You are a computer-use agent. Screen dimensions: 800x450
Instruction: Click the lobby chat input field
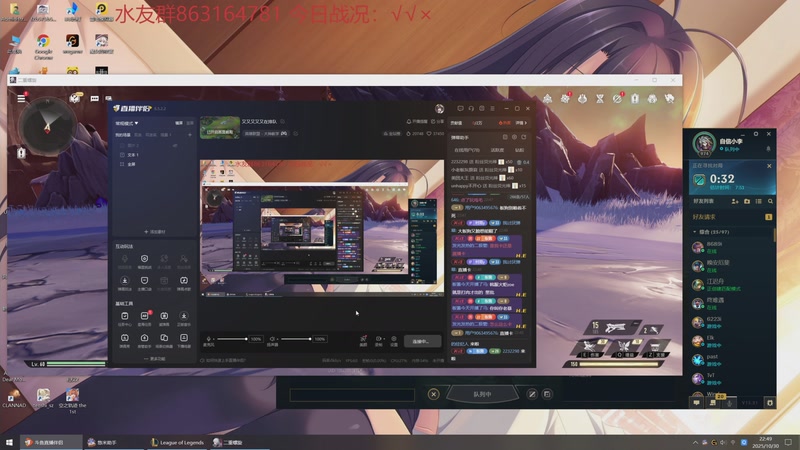coord(352,395)
